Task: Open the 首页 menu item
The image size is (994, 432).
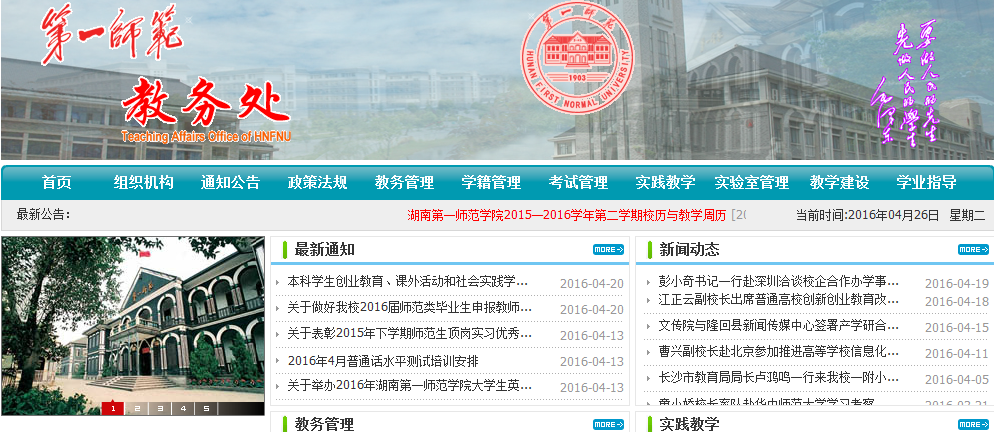Action: pyautogui.click(x=57, y=183)
